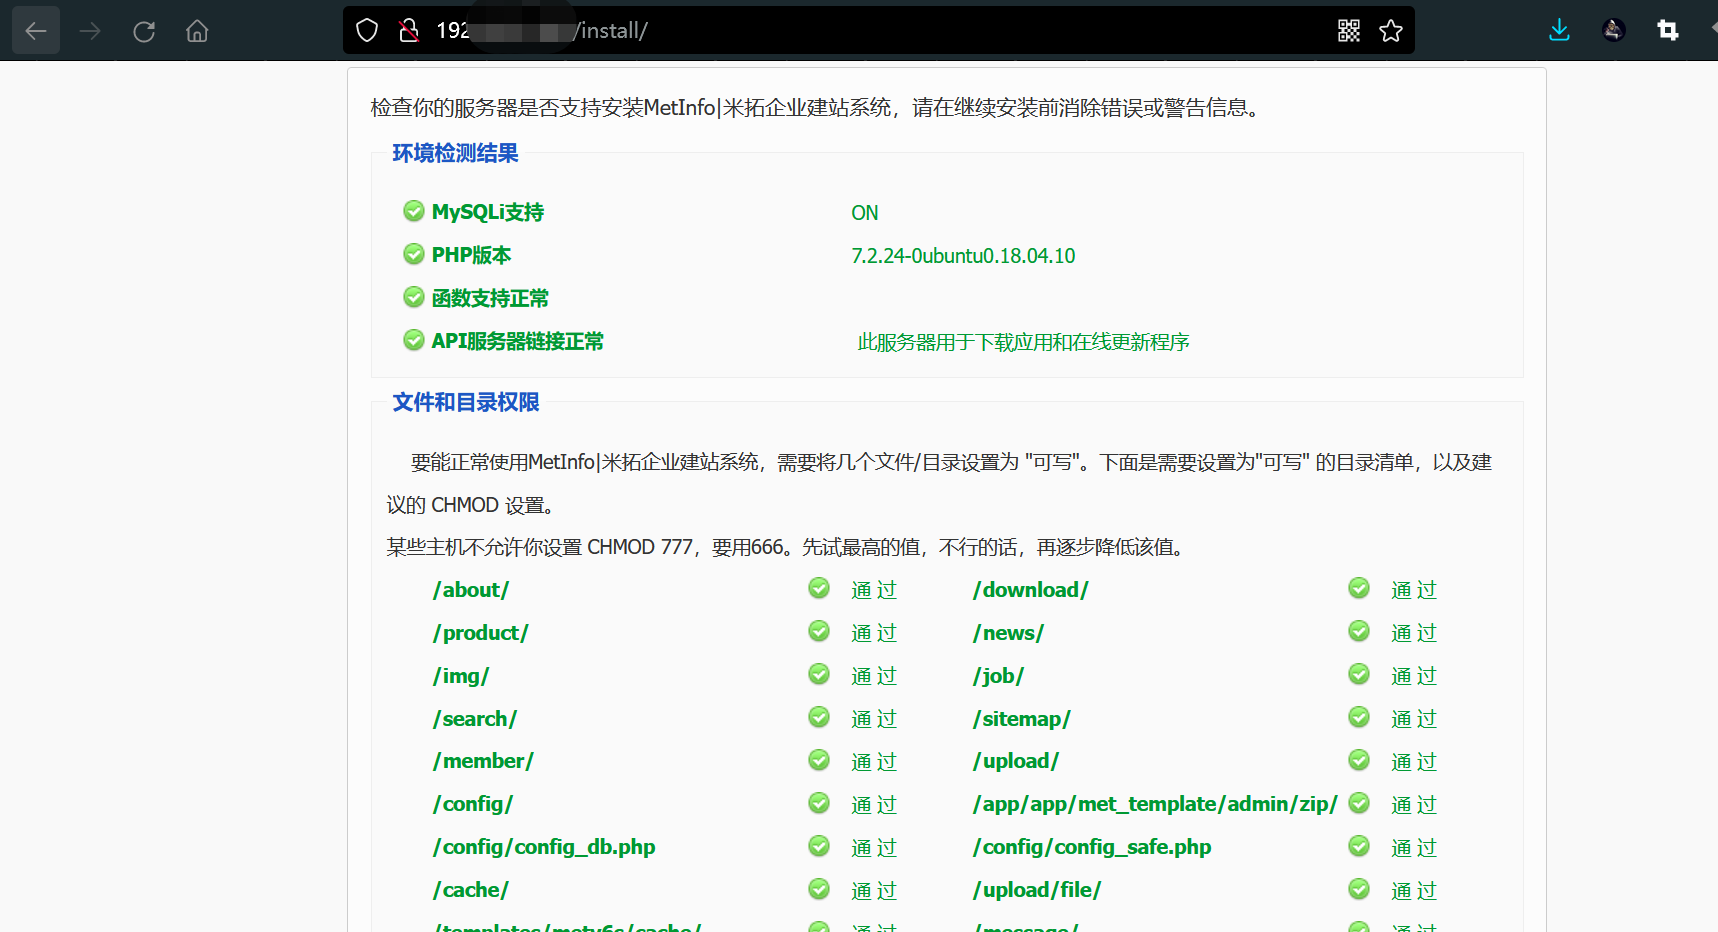Click the PHP version 7.2.24-0ubuntu0.18.04.10 value
This screenshot has width=1718, height=932.
click(963, 256)
